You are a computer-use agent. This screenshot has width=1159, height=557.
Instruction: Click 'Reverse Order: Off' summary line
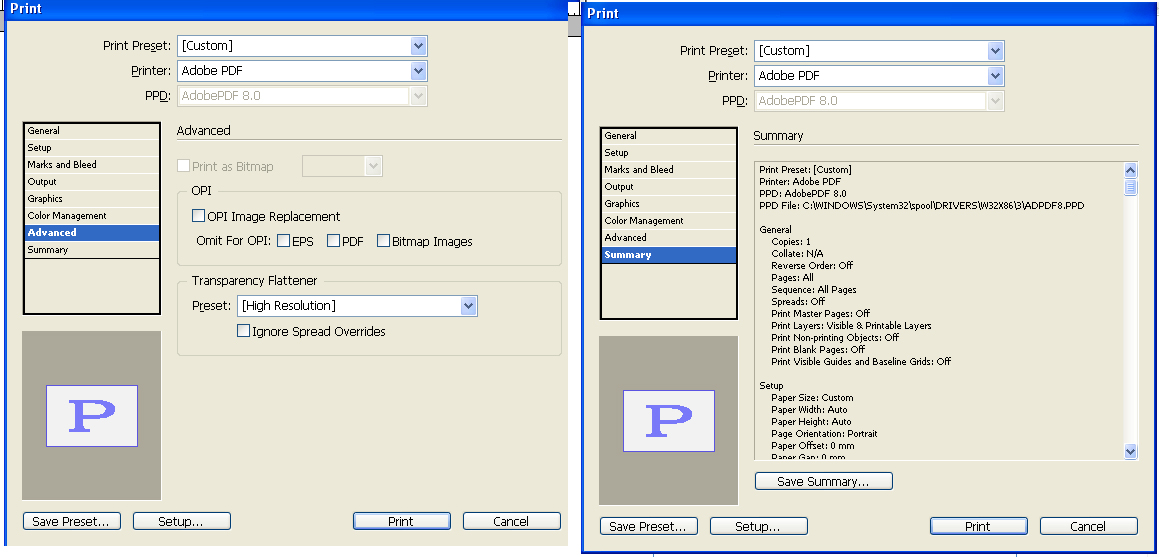[x=812, y=266]
